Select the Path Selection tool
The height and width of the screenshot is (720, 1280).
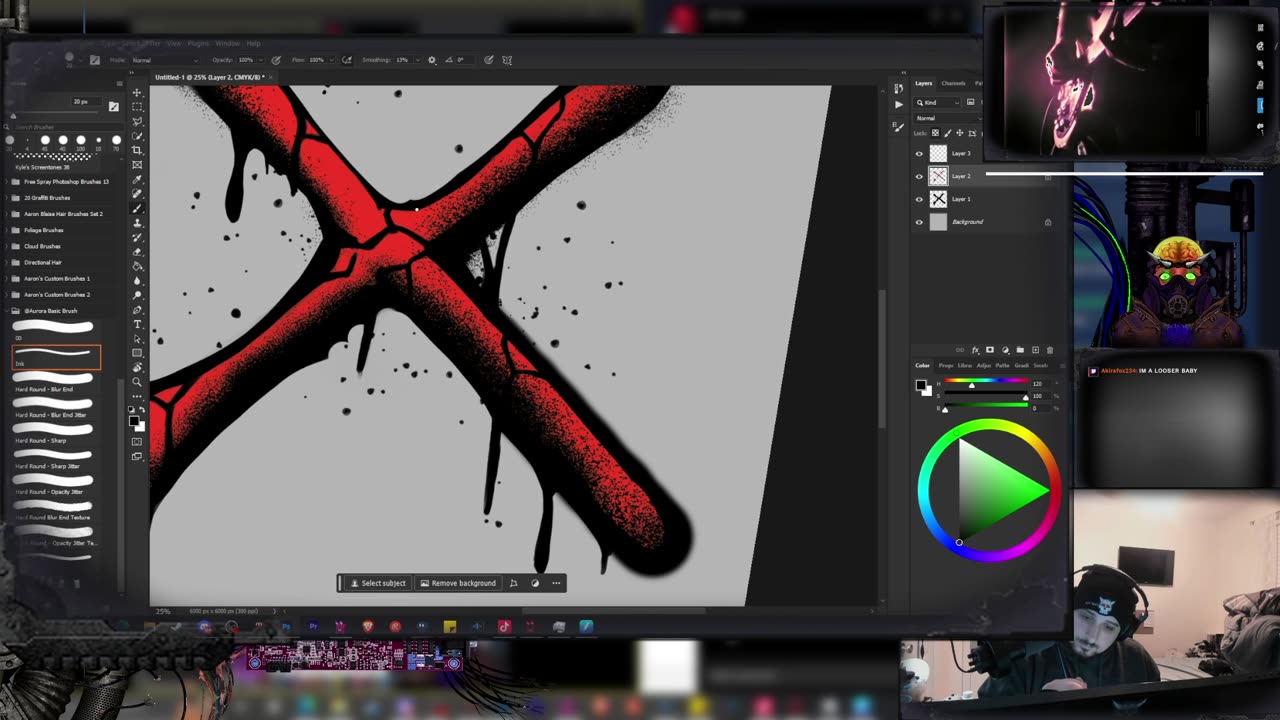pos(138,339)
